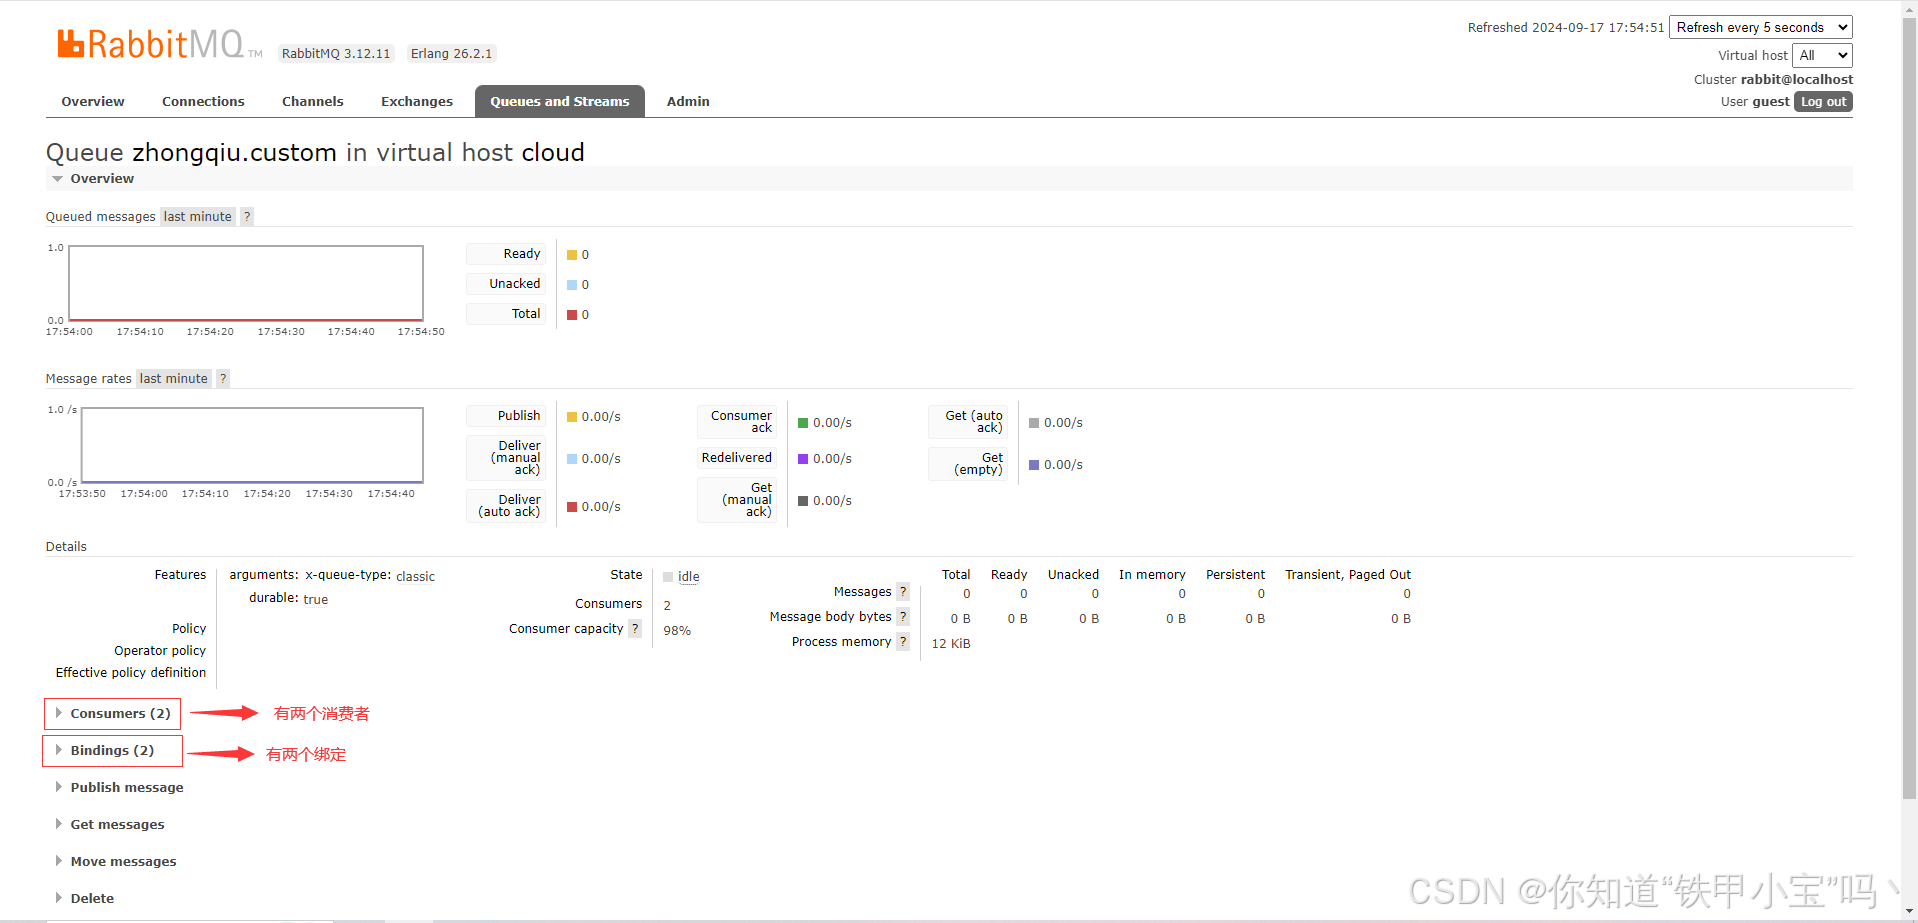The width and height of the screenshot is (1918, 923).
Task: Click the Redelivered rate label
Action: [737, 458]
